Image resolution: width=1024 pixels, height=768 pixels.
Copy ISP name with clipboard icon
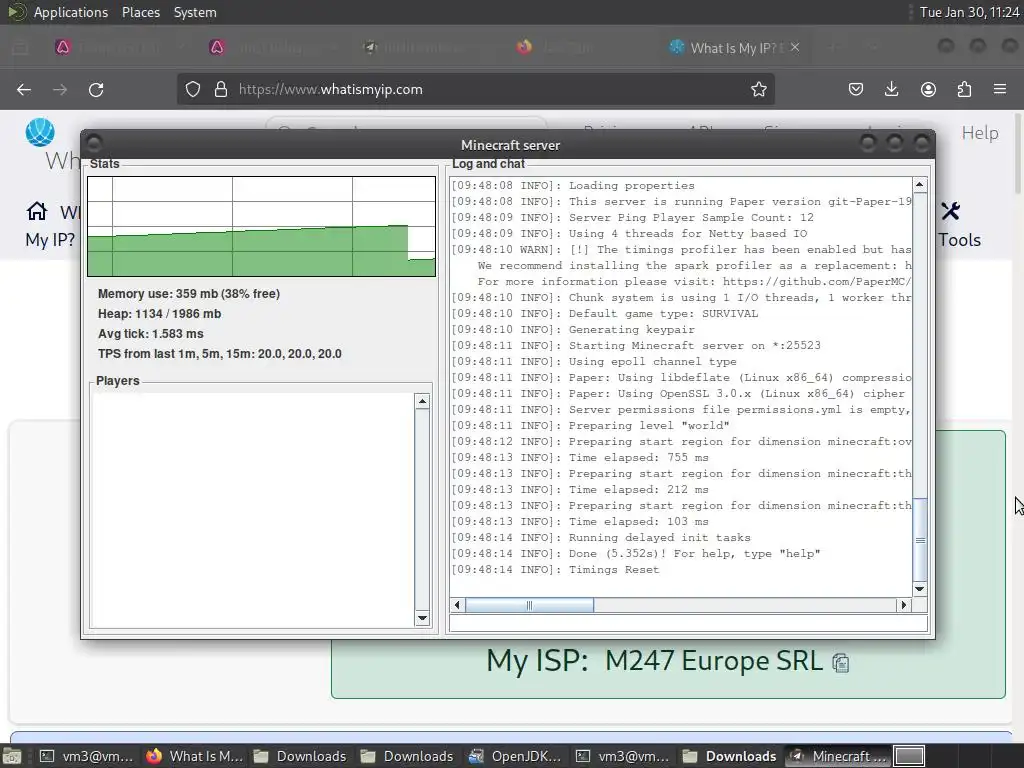tap(840, 663)
